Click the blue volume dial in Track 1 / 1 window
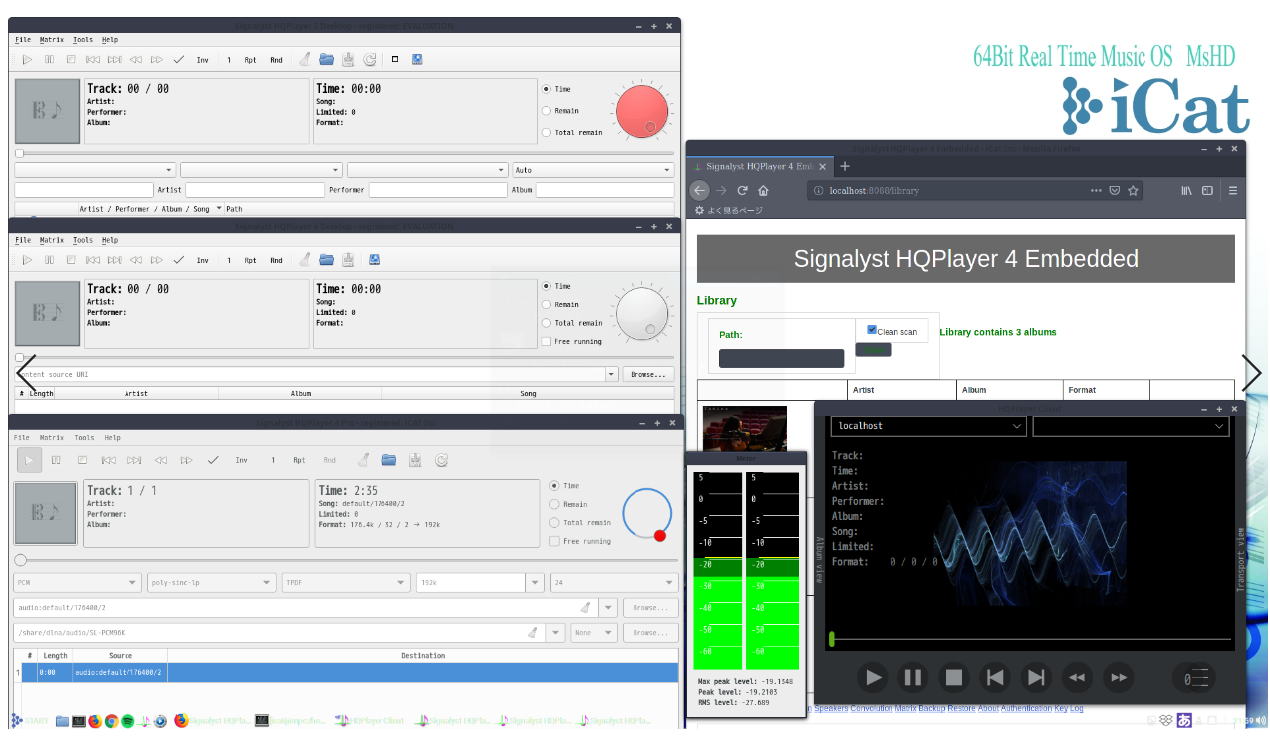The image size is (1270, 736). pyautogui.click(x=647, y=514)
